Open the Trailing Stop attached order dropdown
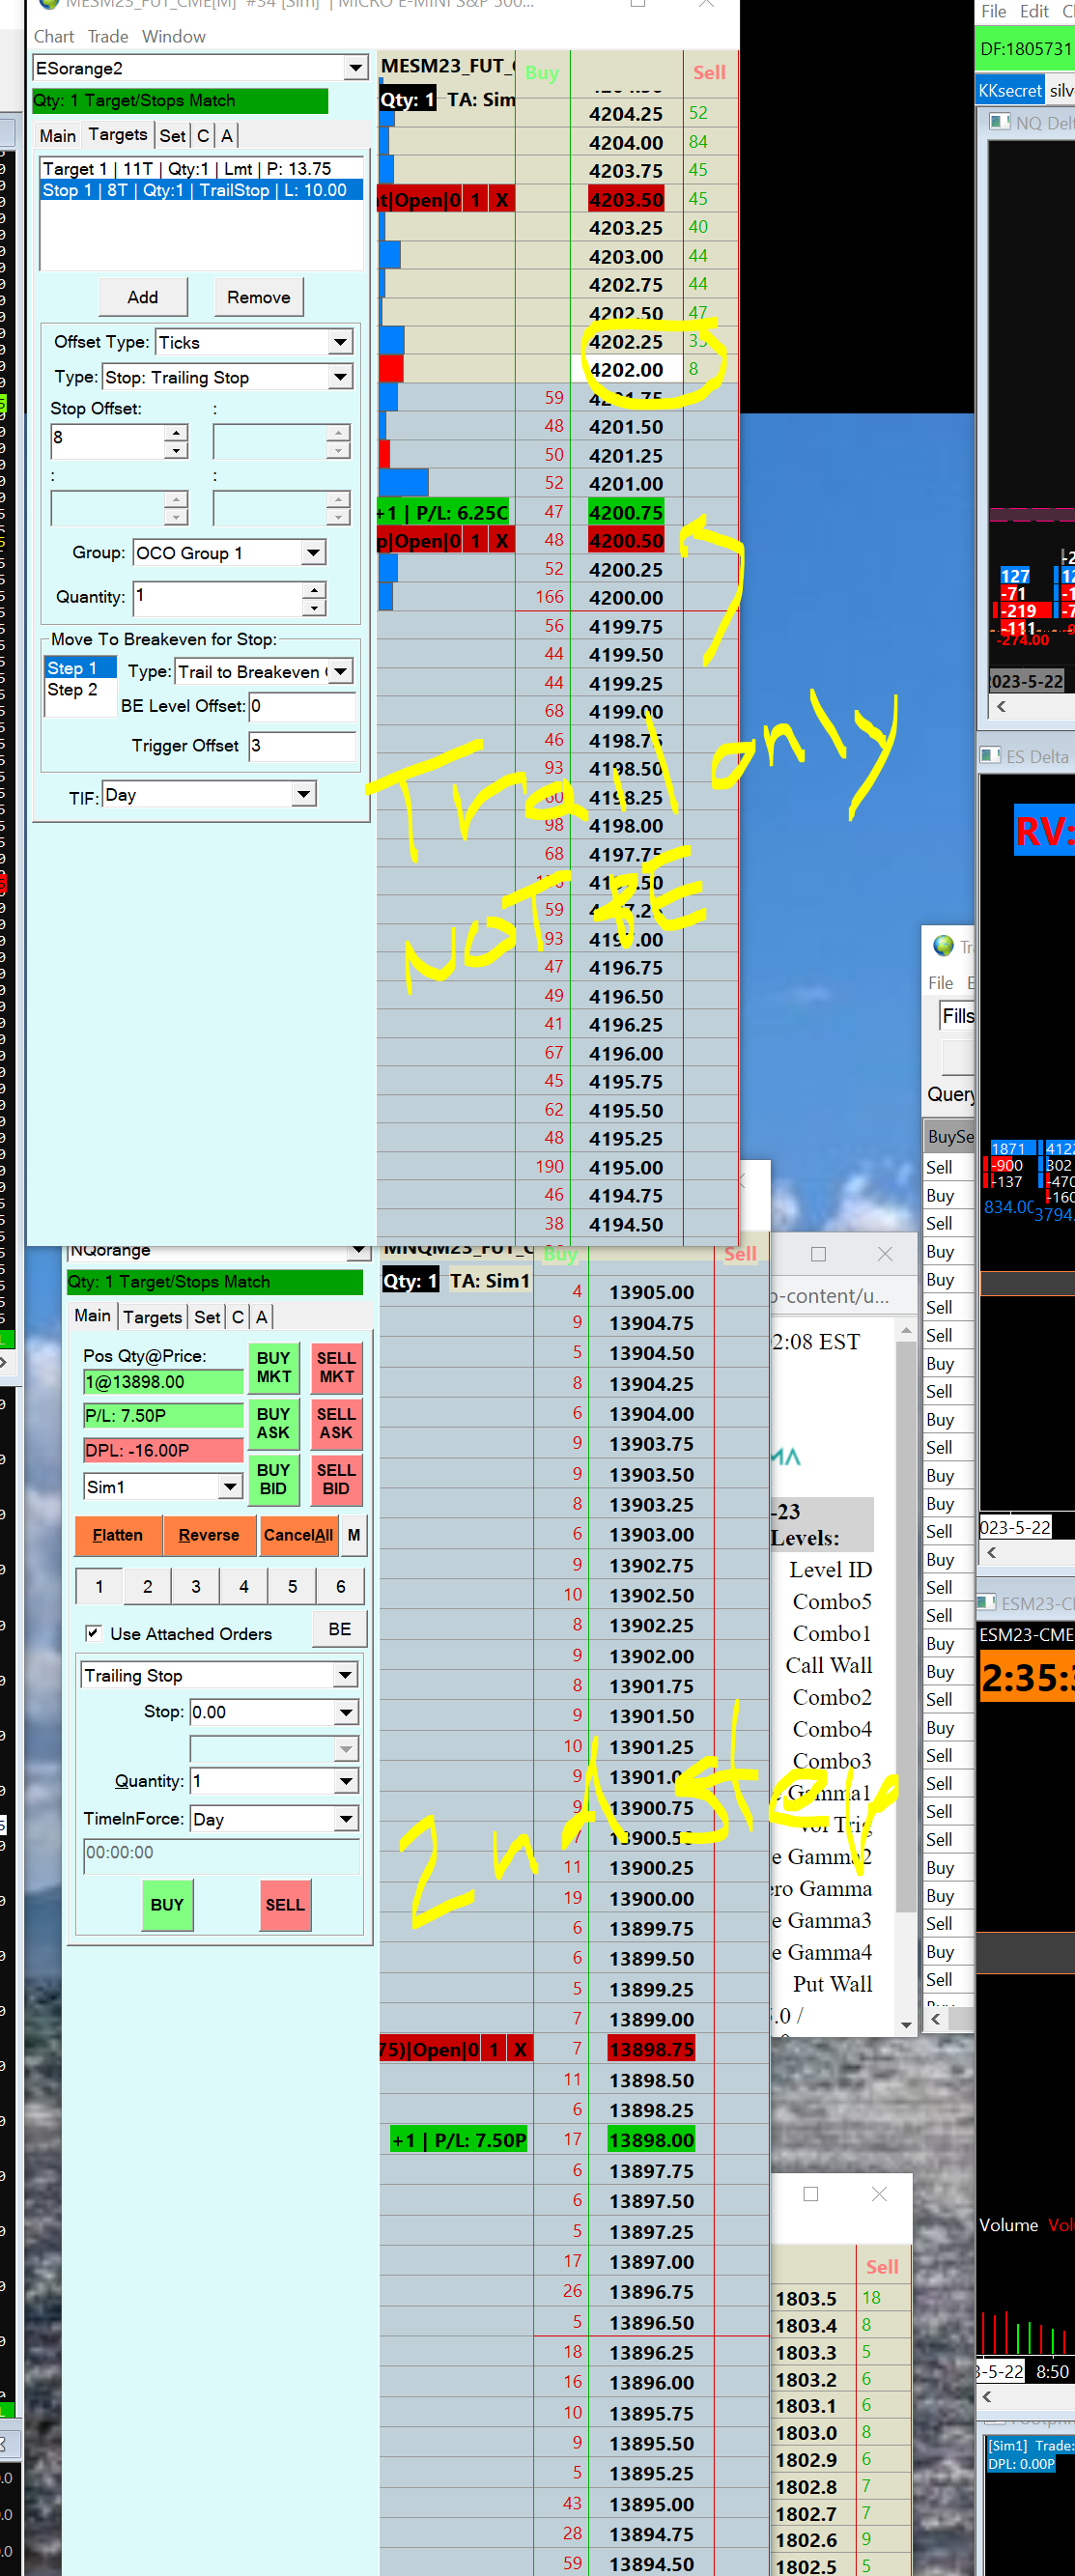1075x2576 pixels. [345, 1675]
